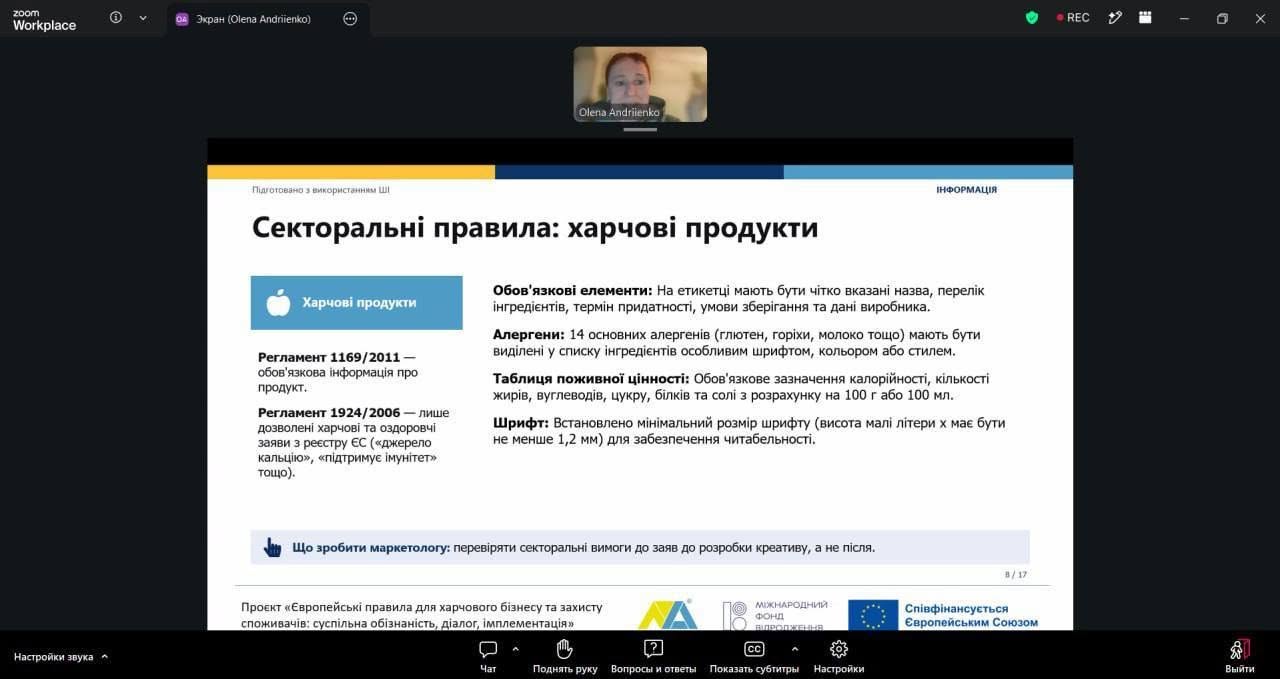Viewport: 1280px width, 679px height.
Task: Open the Chat (Чат) panel
Action: tap(488, 656)
